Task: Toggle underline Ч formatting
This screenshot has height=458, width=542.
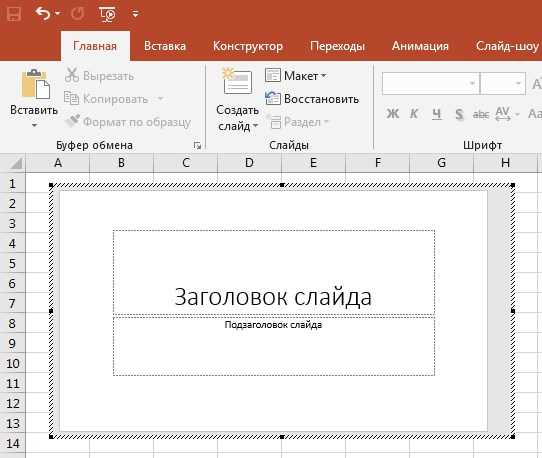Action: 437,113
